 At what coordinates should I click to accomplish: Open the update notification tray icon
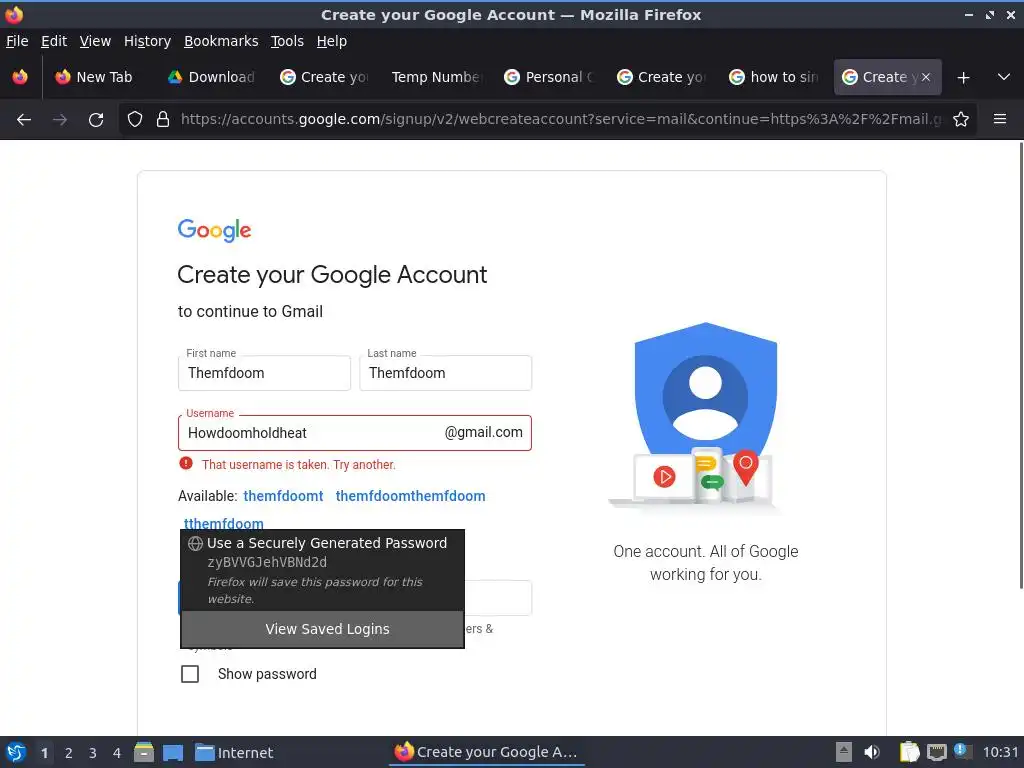963,751
